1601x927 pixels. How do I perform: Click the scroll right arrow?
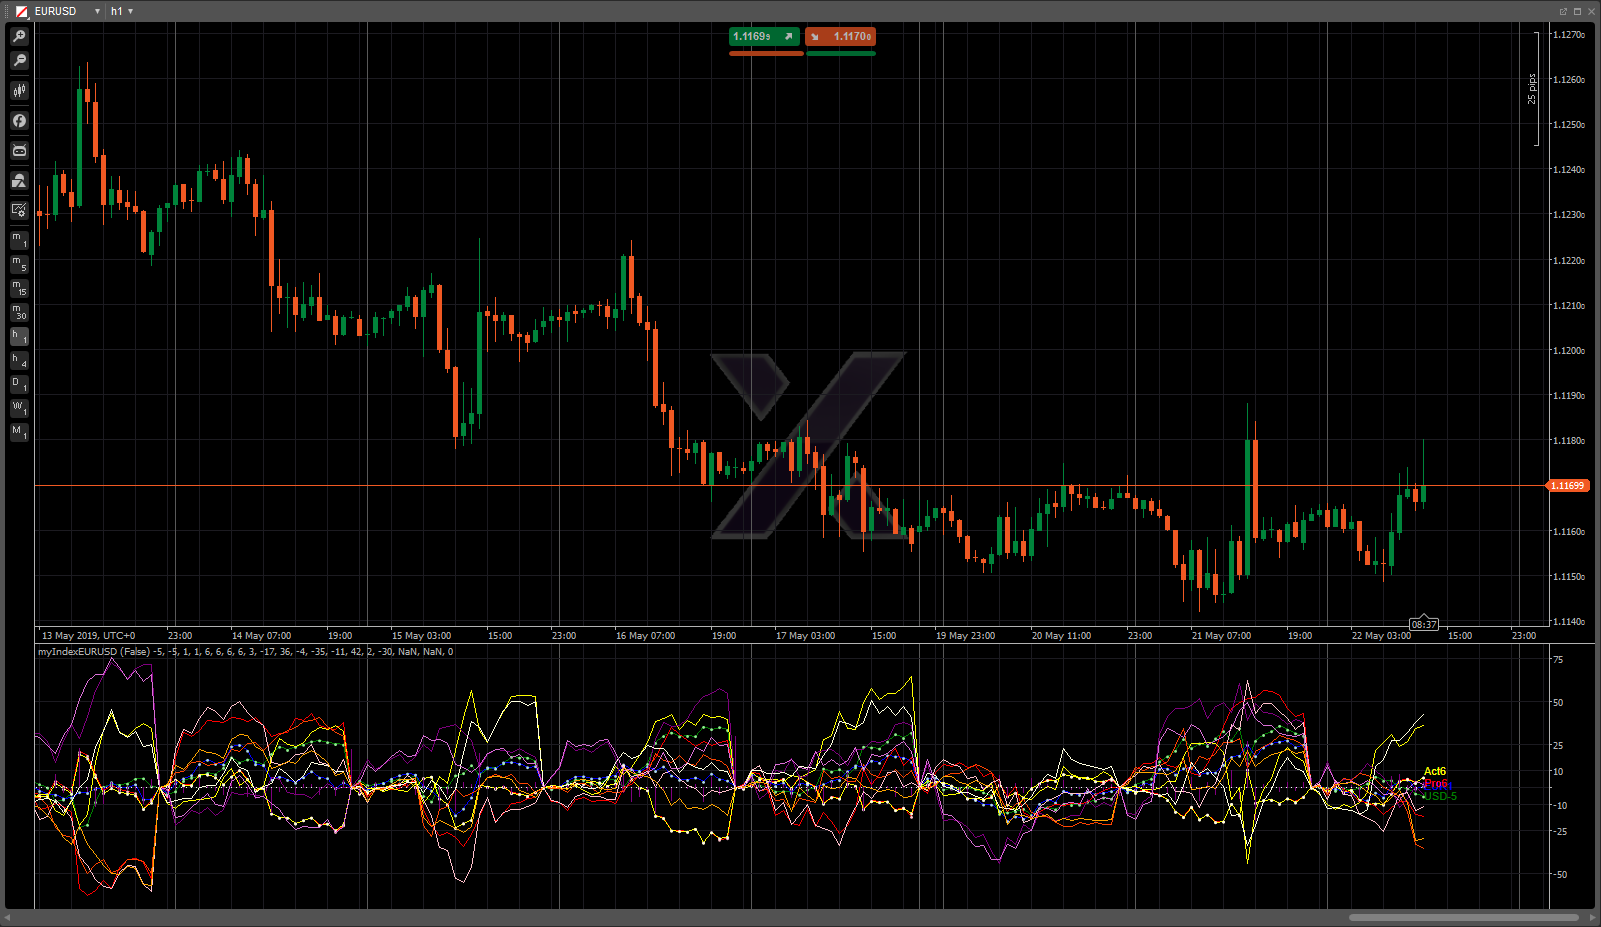coord(1592,917)
